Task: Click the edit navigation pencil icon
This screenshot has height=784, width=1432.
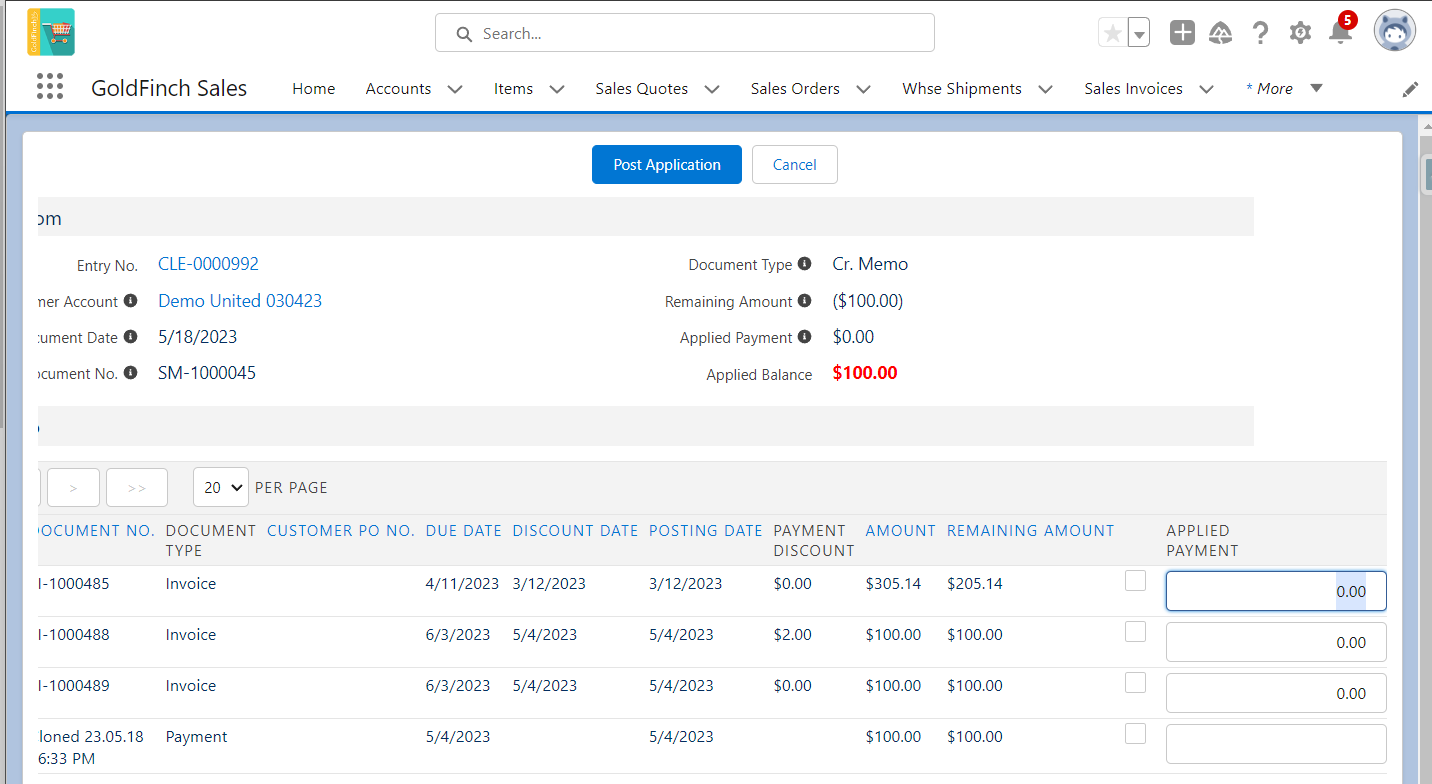Action: click(x=1410, y=89)
